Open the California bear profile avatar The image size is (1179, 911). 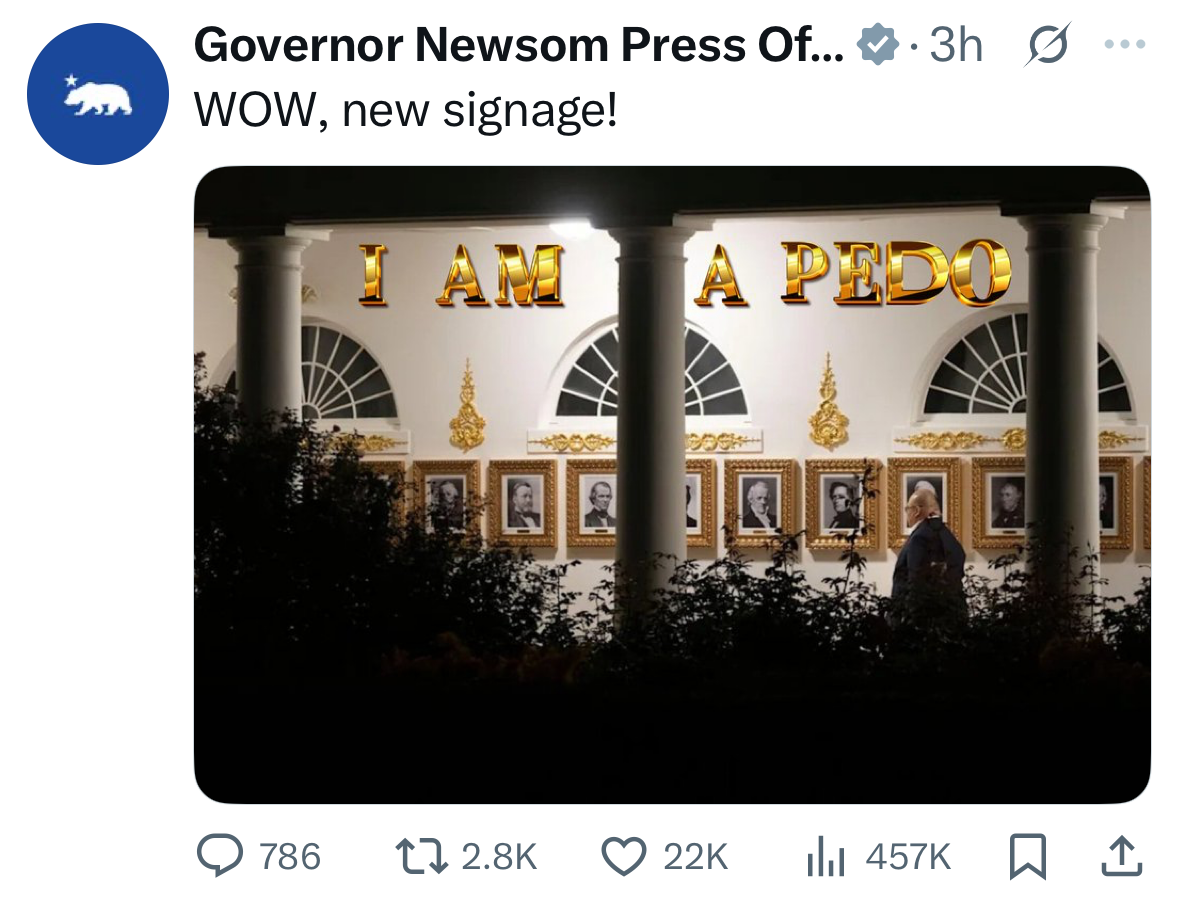pos(97,94)
